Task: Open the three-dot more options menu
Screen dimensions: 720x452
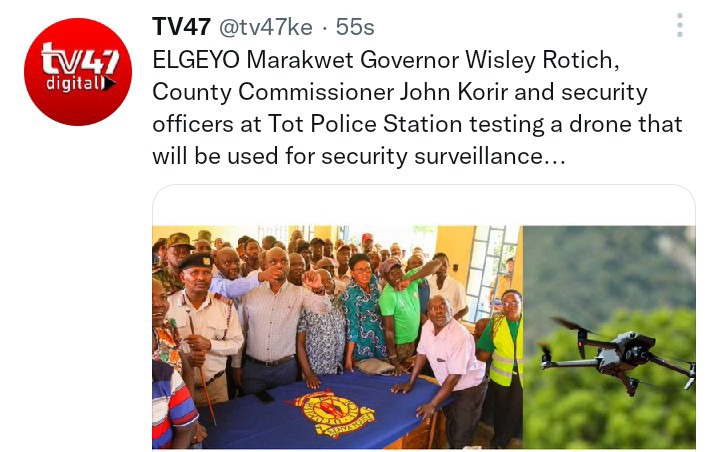Action: pyautogui.click(x=680, y=25)
